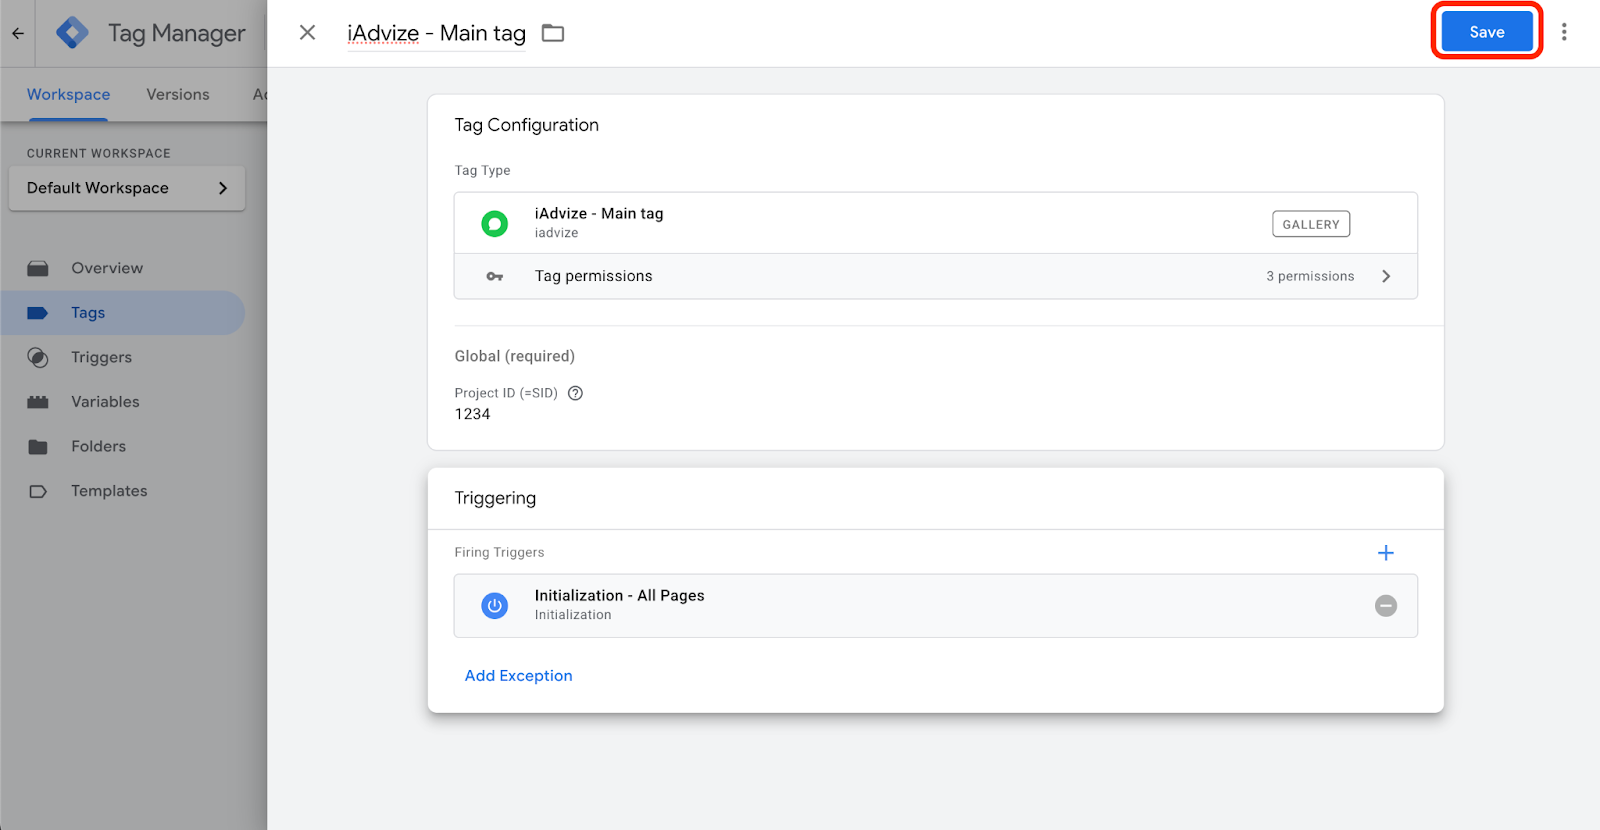Screen dimensions: 1600x830
Task: Click the Save button
Action: pos(1486,32)
